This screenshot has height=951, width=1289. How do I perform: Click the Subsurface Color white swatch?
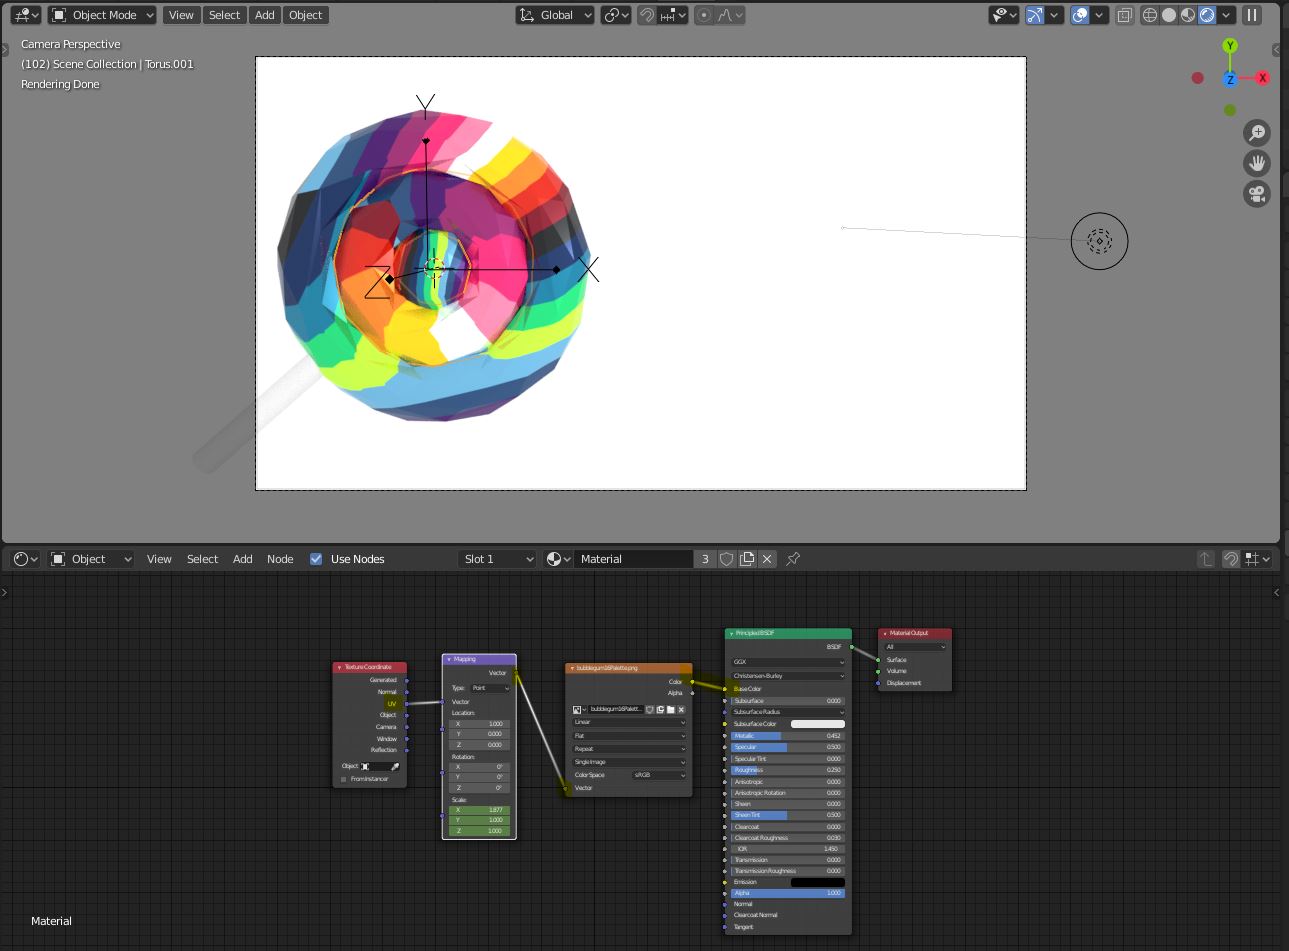(x=817, y=724)
